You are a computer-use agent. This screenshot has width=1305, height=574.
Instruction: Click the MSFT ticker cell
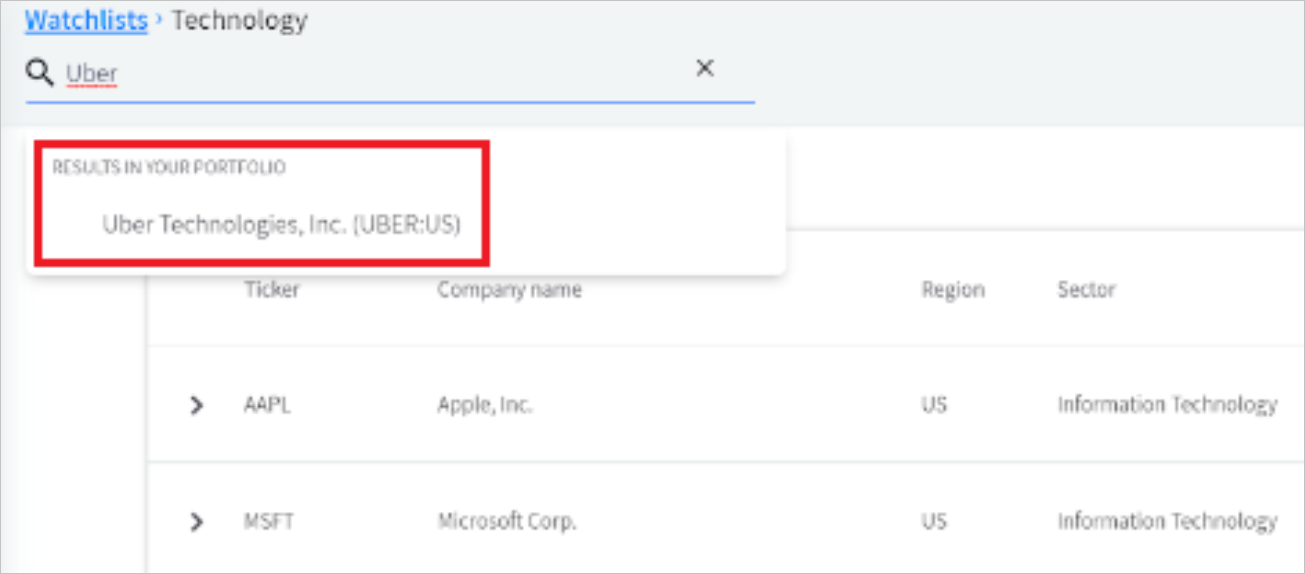[x=268, y=521]
